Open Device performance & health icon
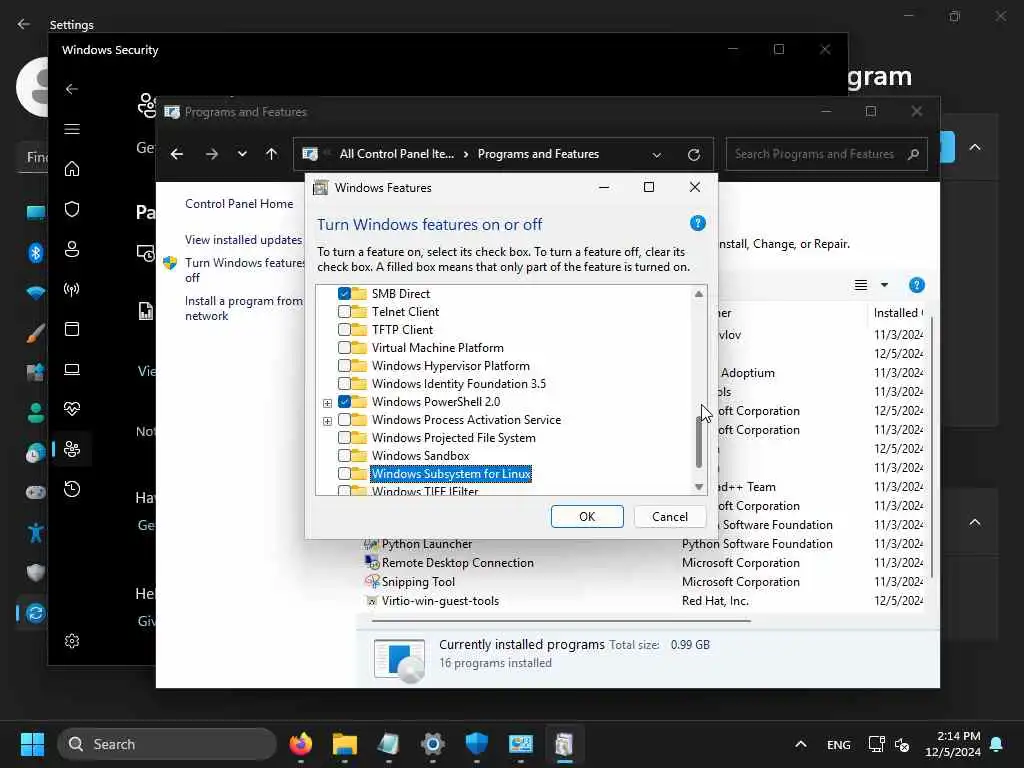The width and height of the screenshot is (1024, 768). [72, 409]
